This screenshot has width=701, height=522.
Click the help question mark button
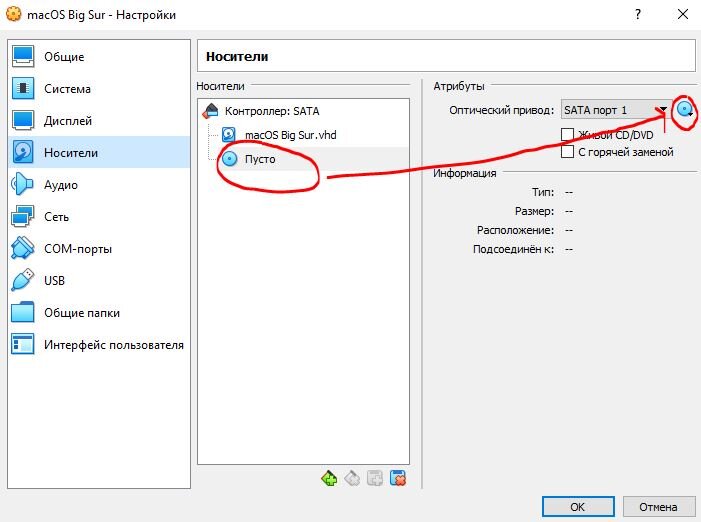point(638,14)
